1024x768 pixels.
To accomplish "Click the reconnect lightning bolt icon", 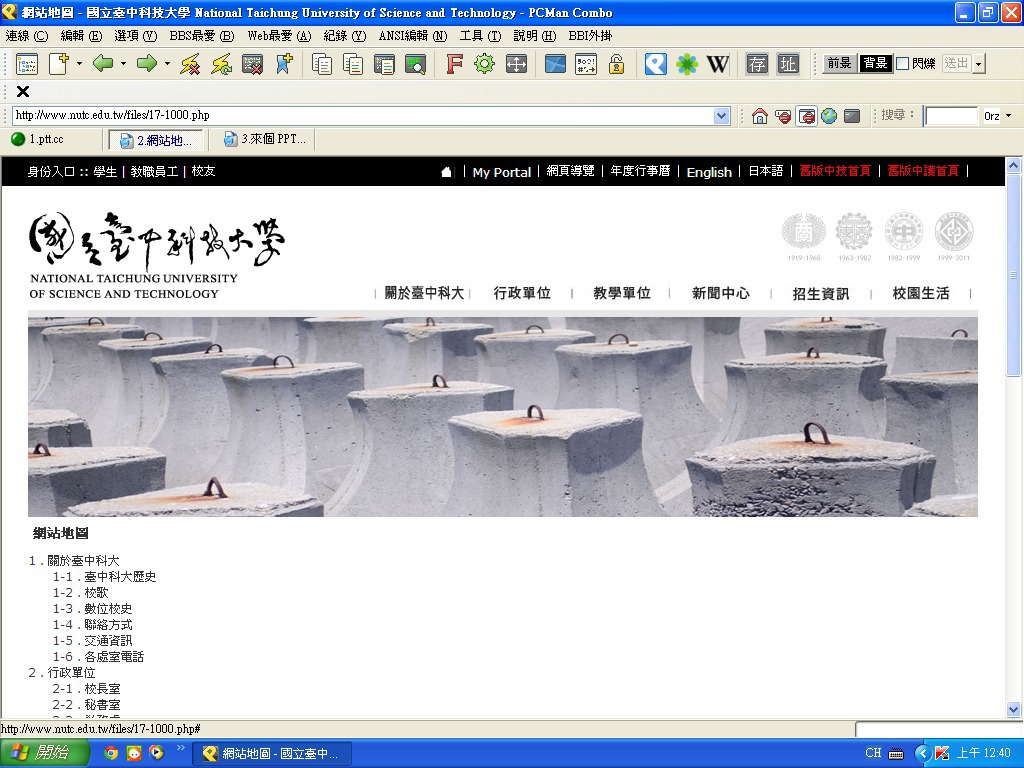I will coord(221,64).
